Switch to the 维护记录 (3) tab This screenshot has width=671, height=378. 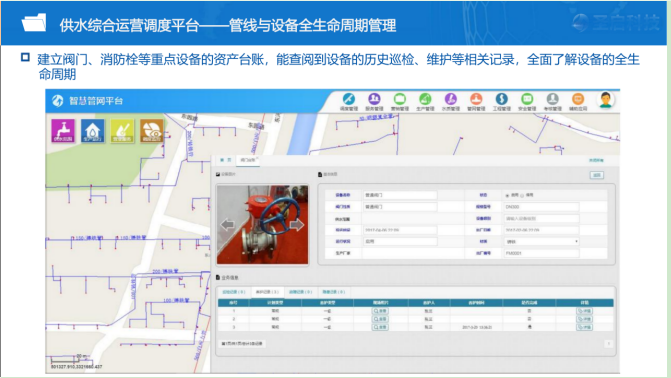coord(267,292)
